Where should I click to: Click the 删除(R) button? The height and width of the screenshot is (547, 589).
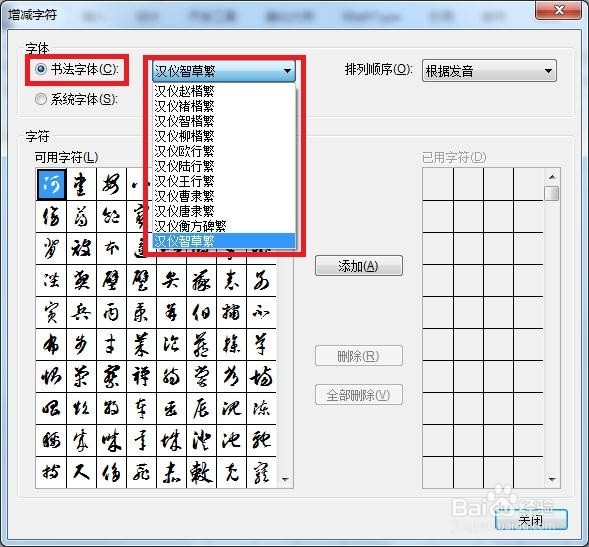tap(359, 356)
